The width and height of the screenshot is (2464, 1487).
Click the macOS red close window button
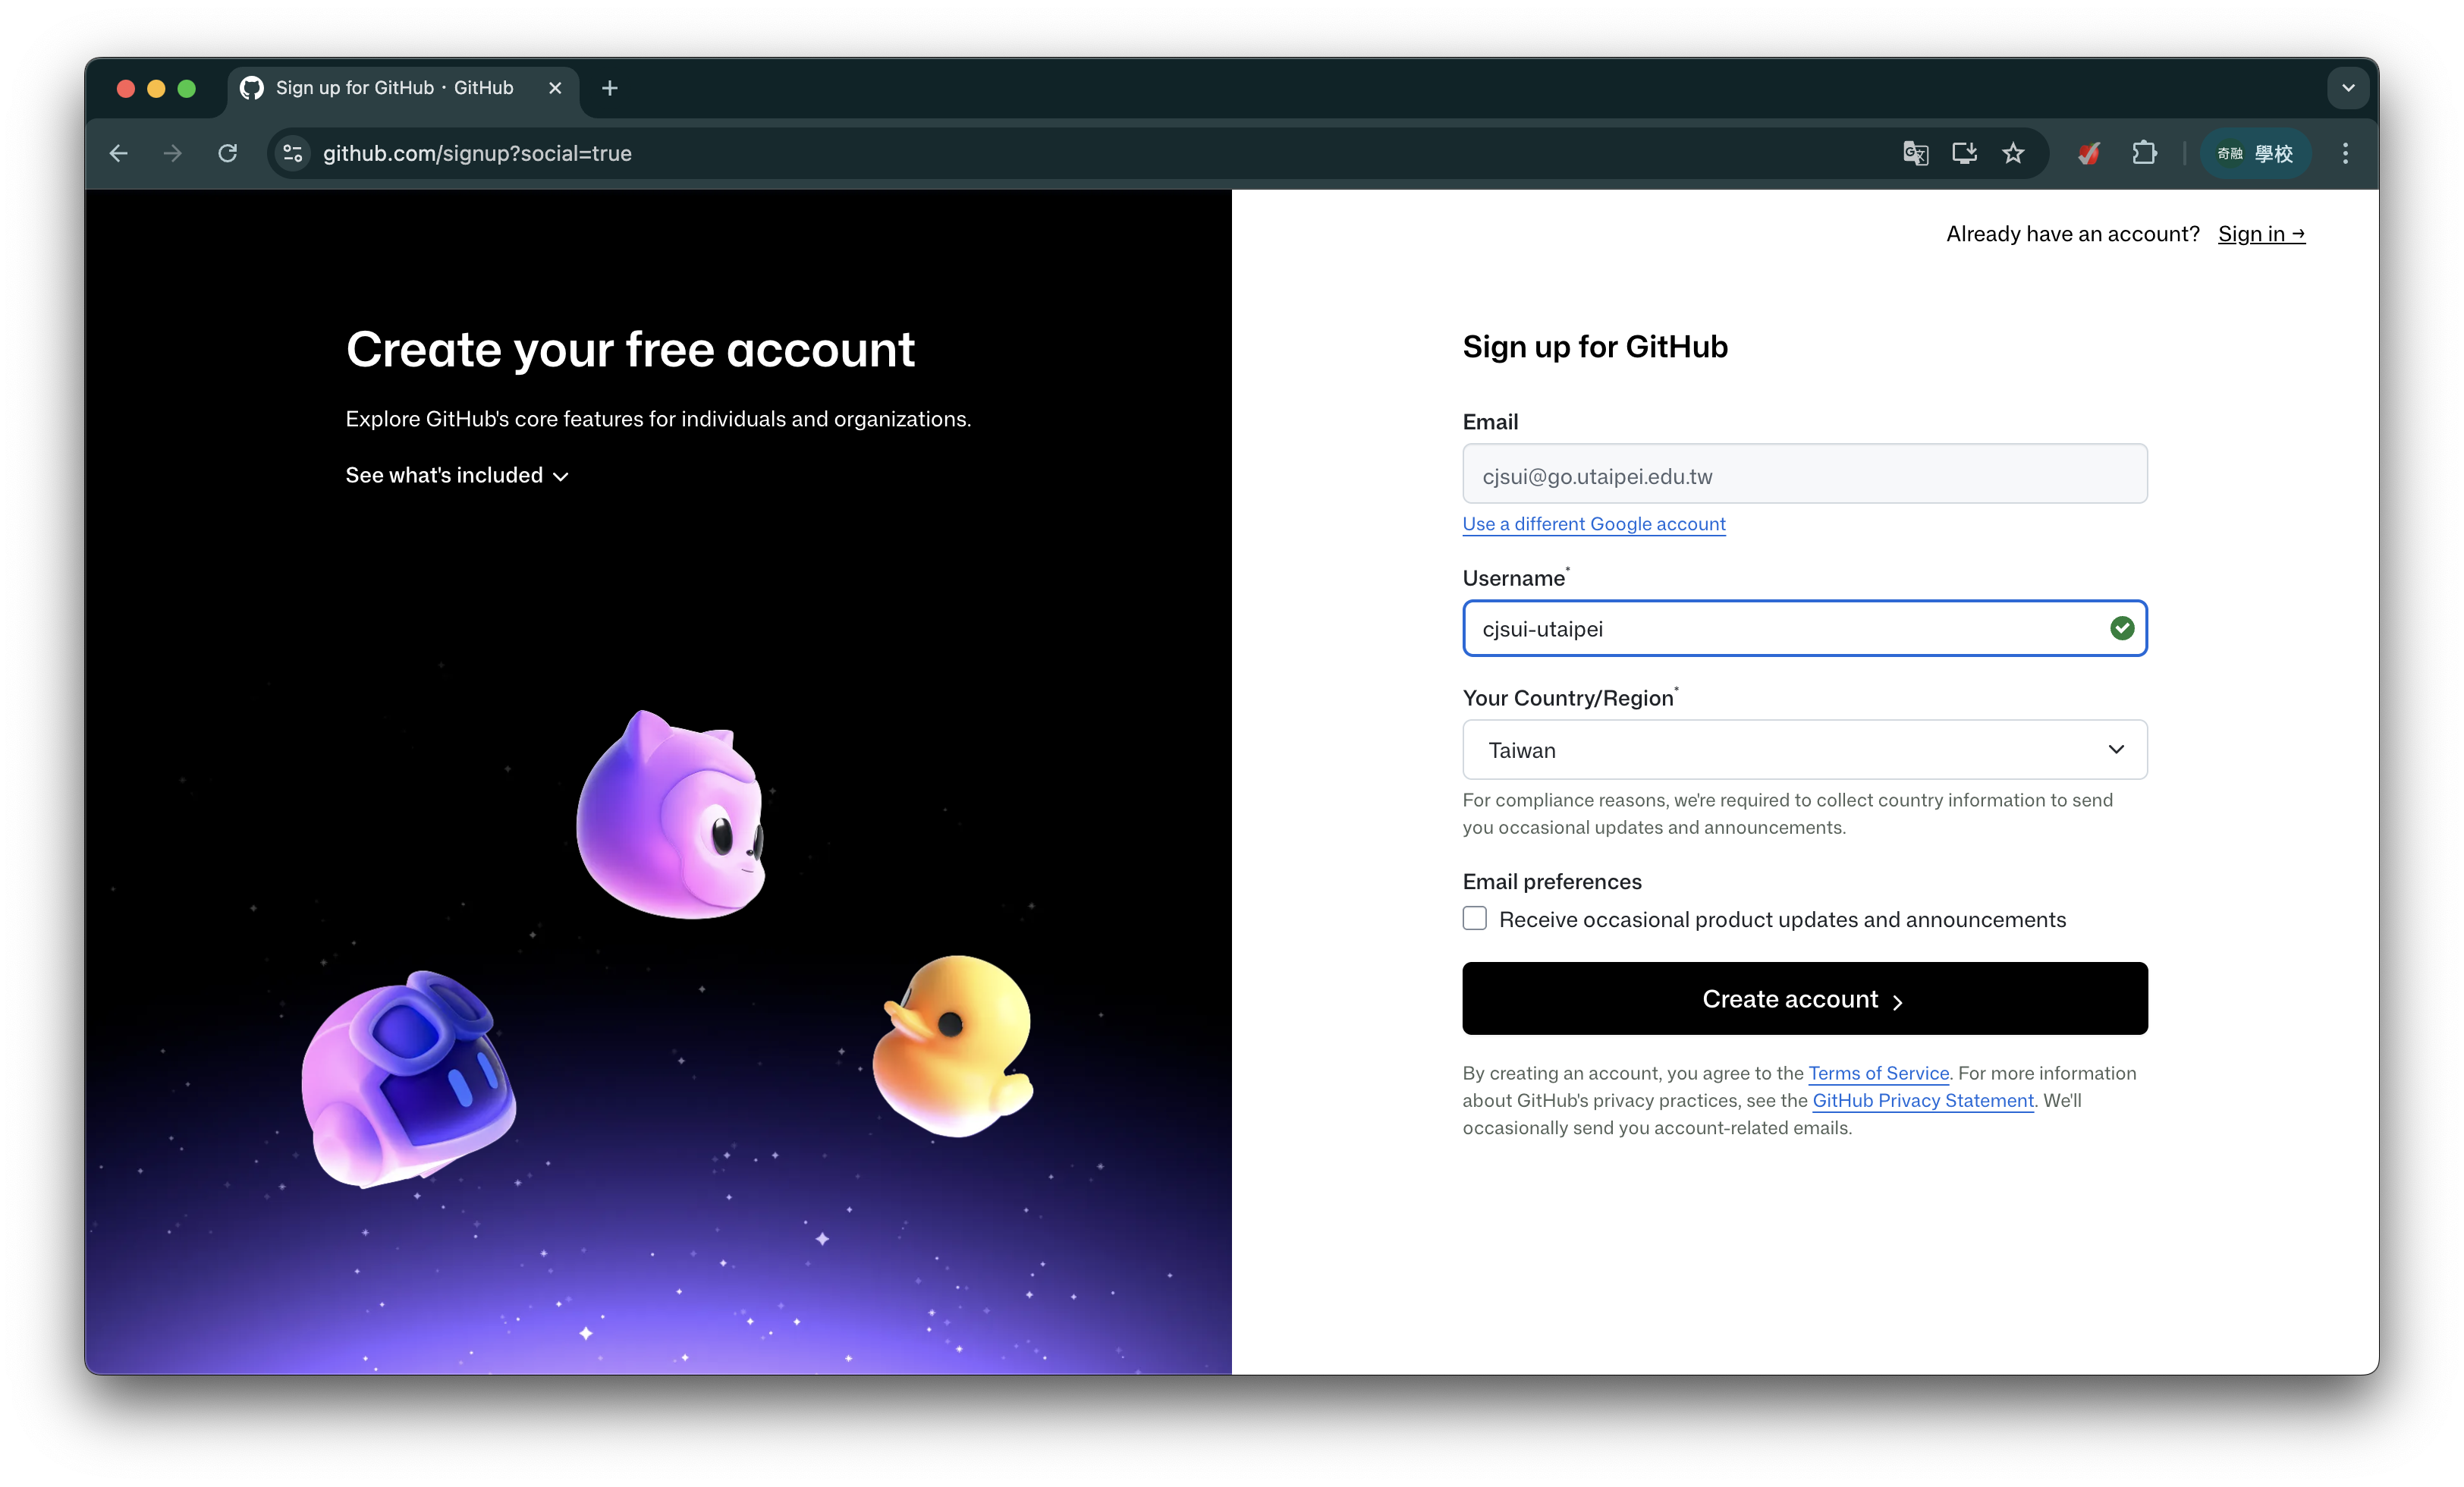pos(126,88)
